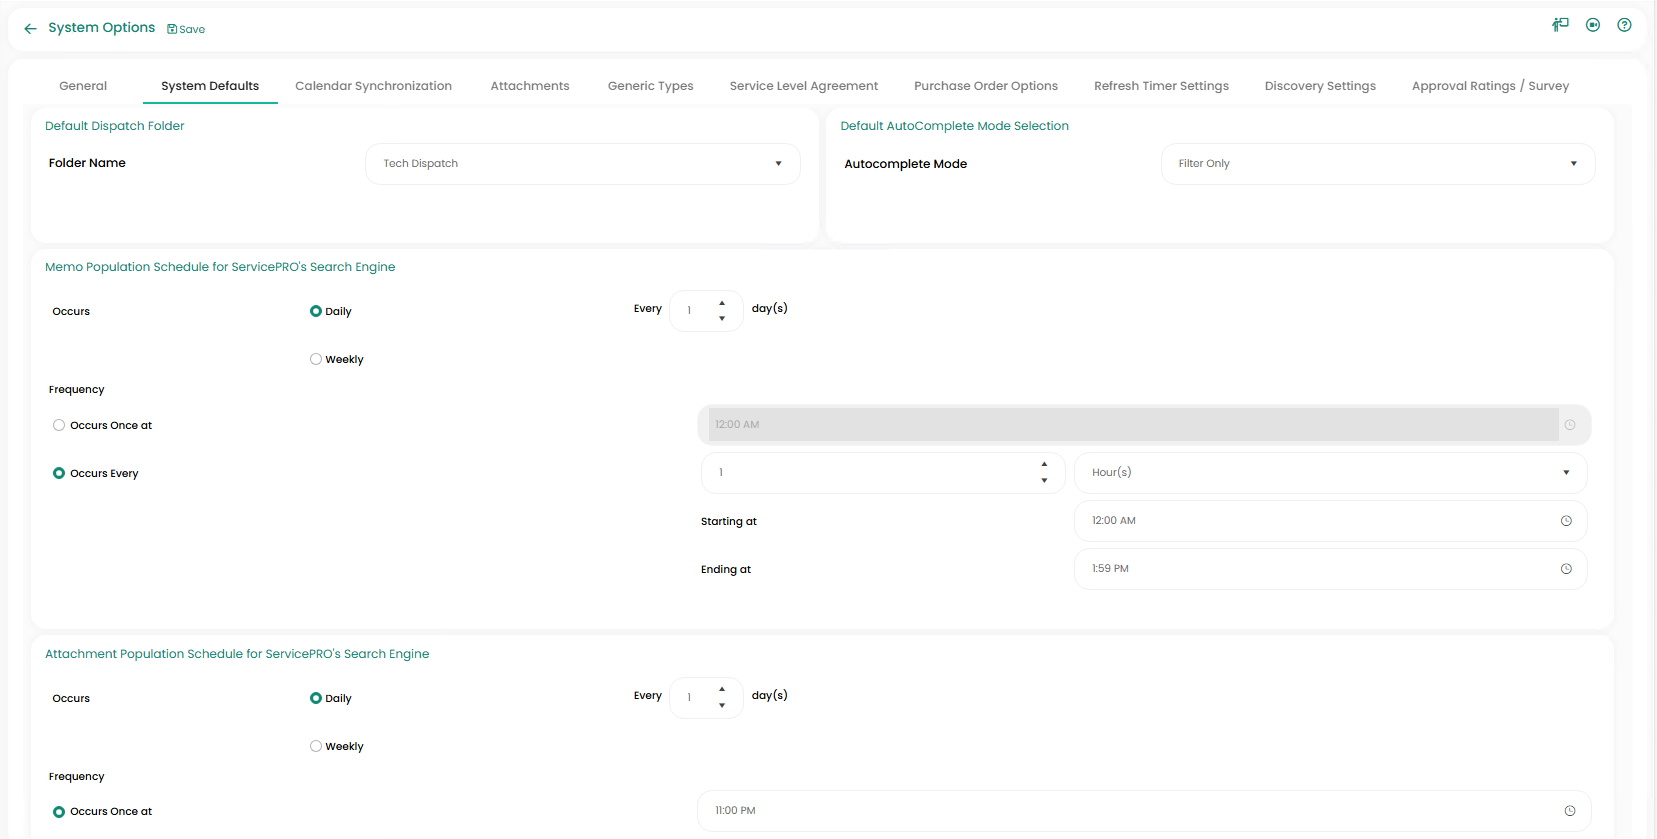Image resolution: width=1657 pixels, height=839 pixels.
Task: Open the Autocomplete Mode dropdown
Action: (1378, 164)
